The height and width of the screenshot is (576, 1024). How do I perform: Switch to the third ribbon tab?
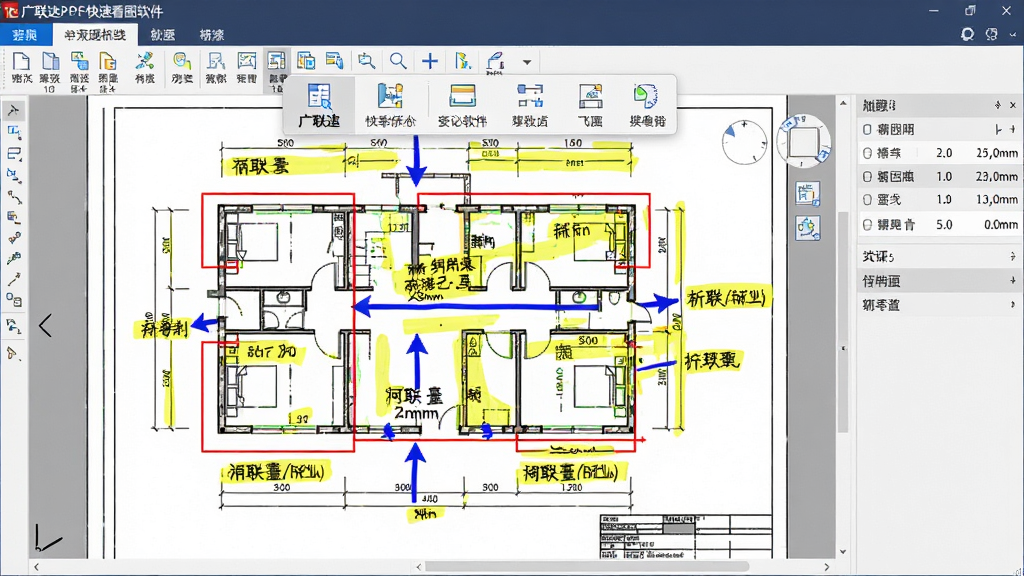point(163,35)
